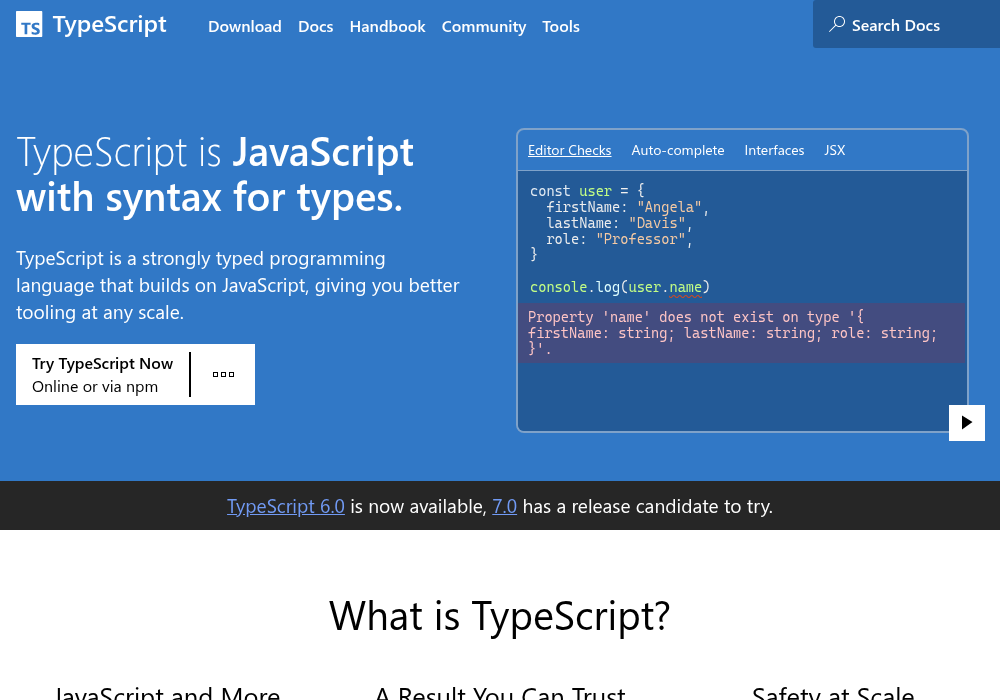Switch to the Interfaces tab

pyautogui.click(x=774, y=150)
